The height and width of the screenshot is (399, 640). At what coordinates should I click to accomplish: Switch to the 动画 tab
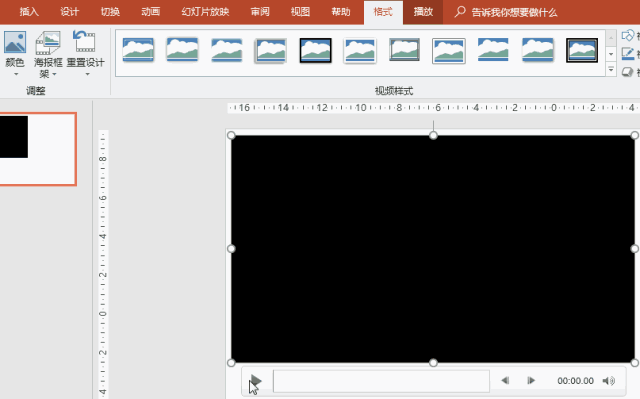tap(151, 12)
